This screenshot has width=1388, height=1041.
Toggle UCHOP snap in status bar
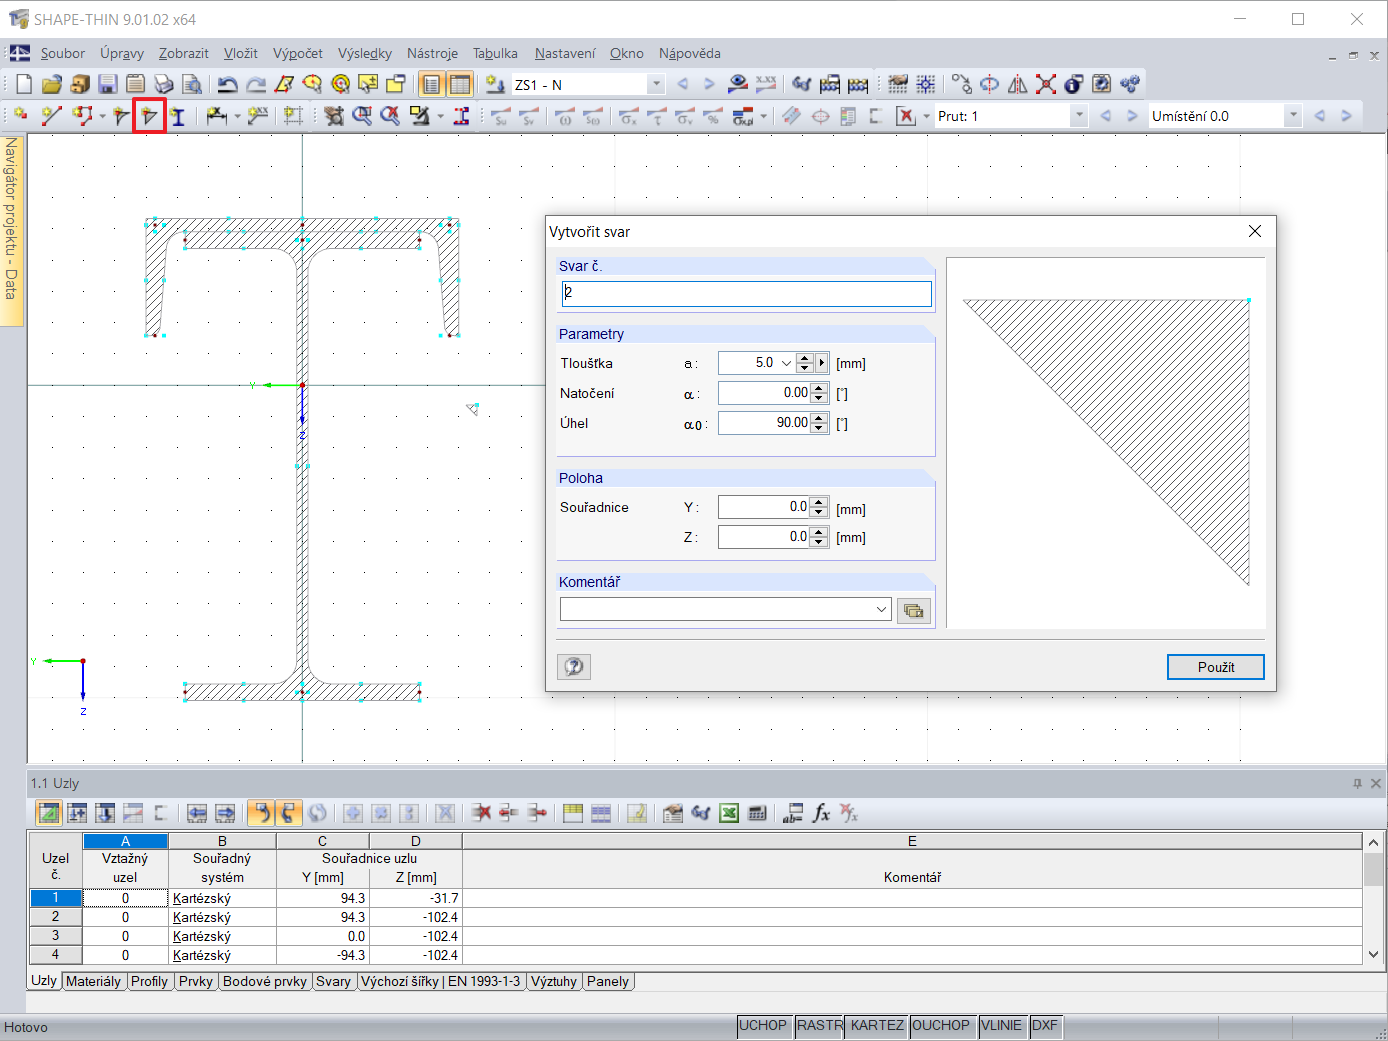pos(763,1025)
